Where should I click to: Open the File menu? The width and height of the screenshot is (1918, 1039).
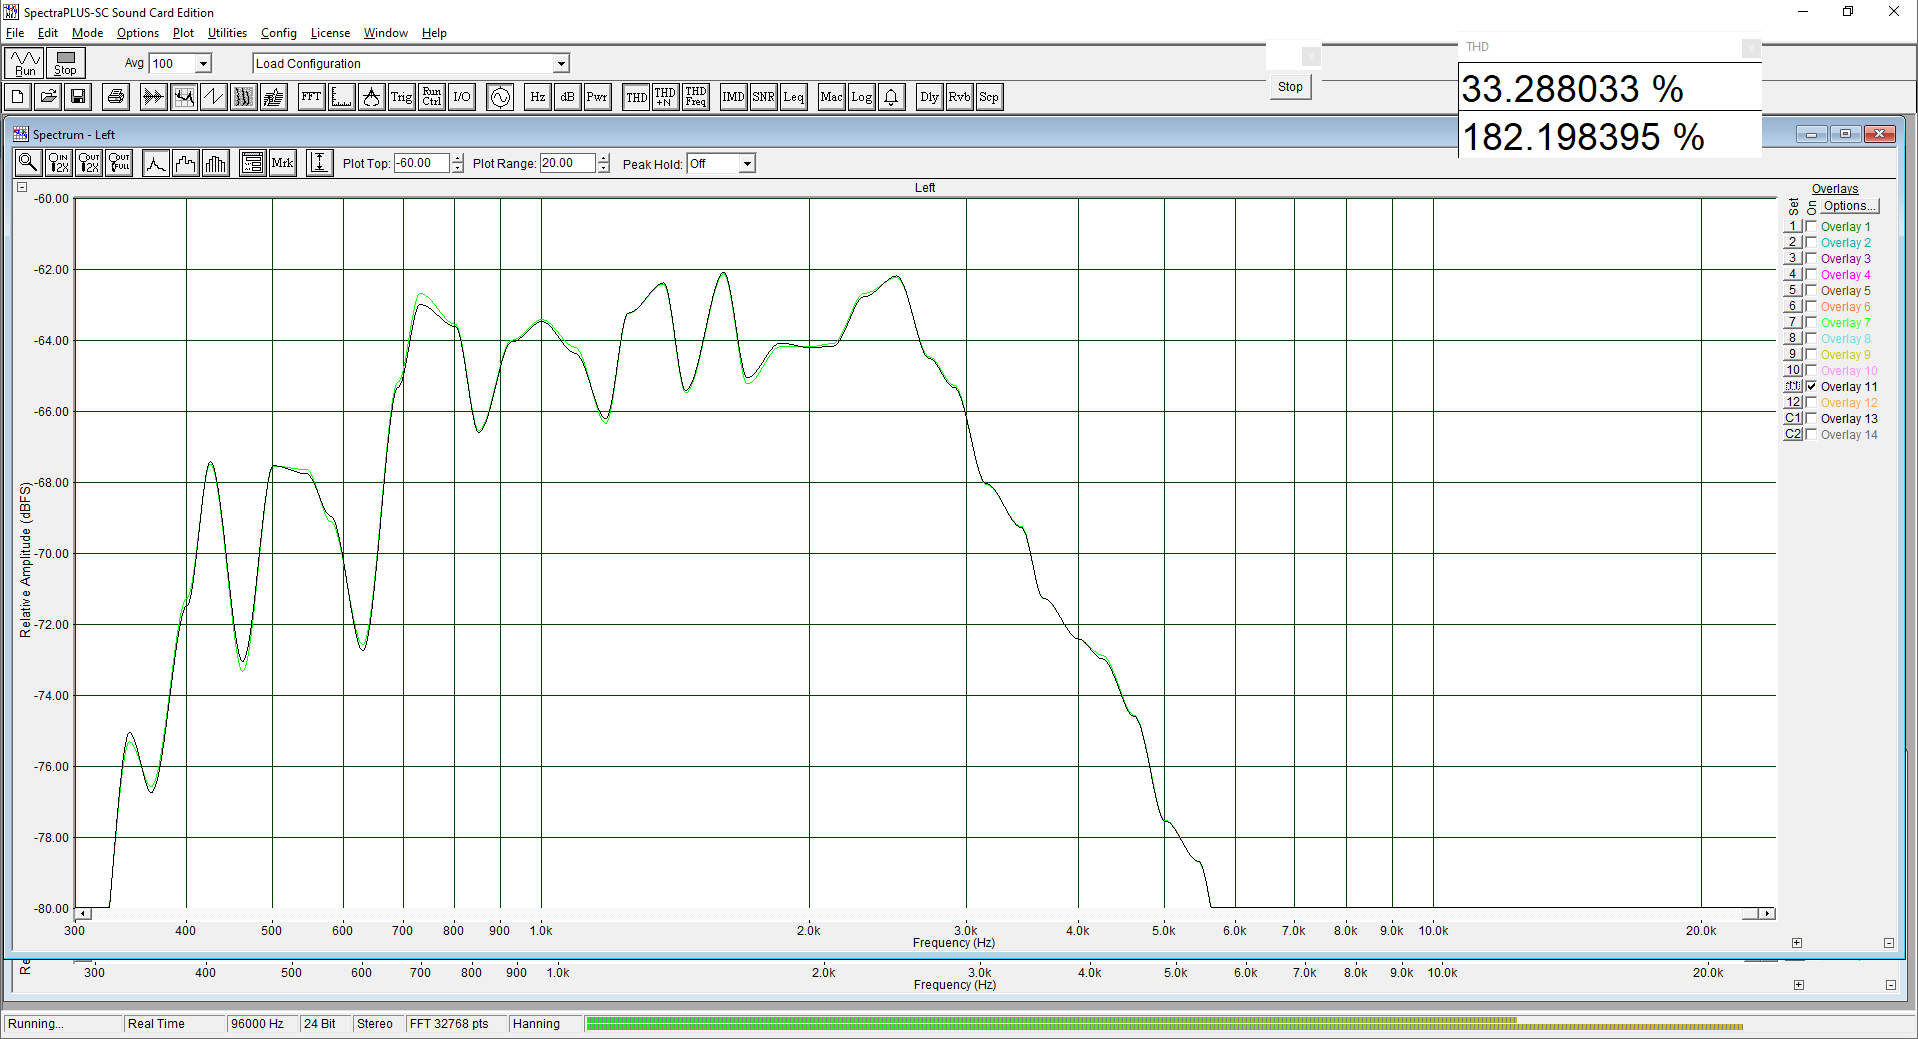pos(15,33)
